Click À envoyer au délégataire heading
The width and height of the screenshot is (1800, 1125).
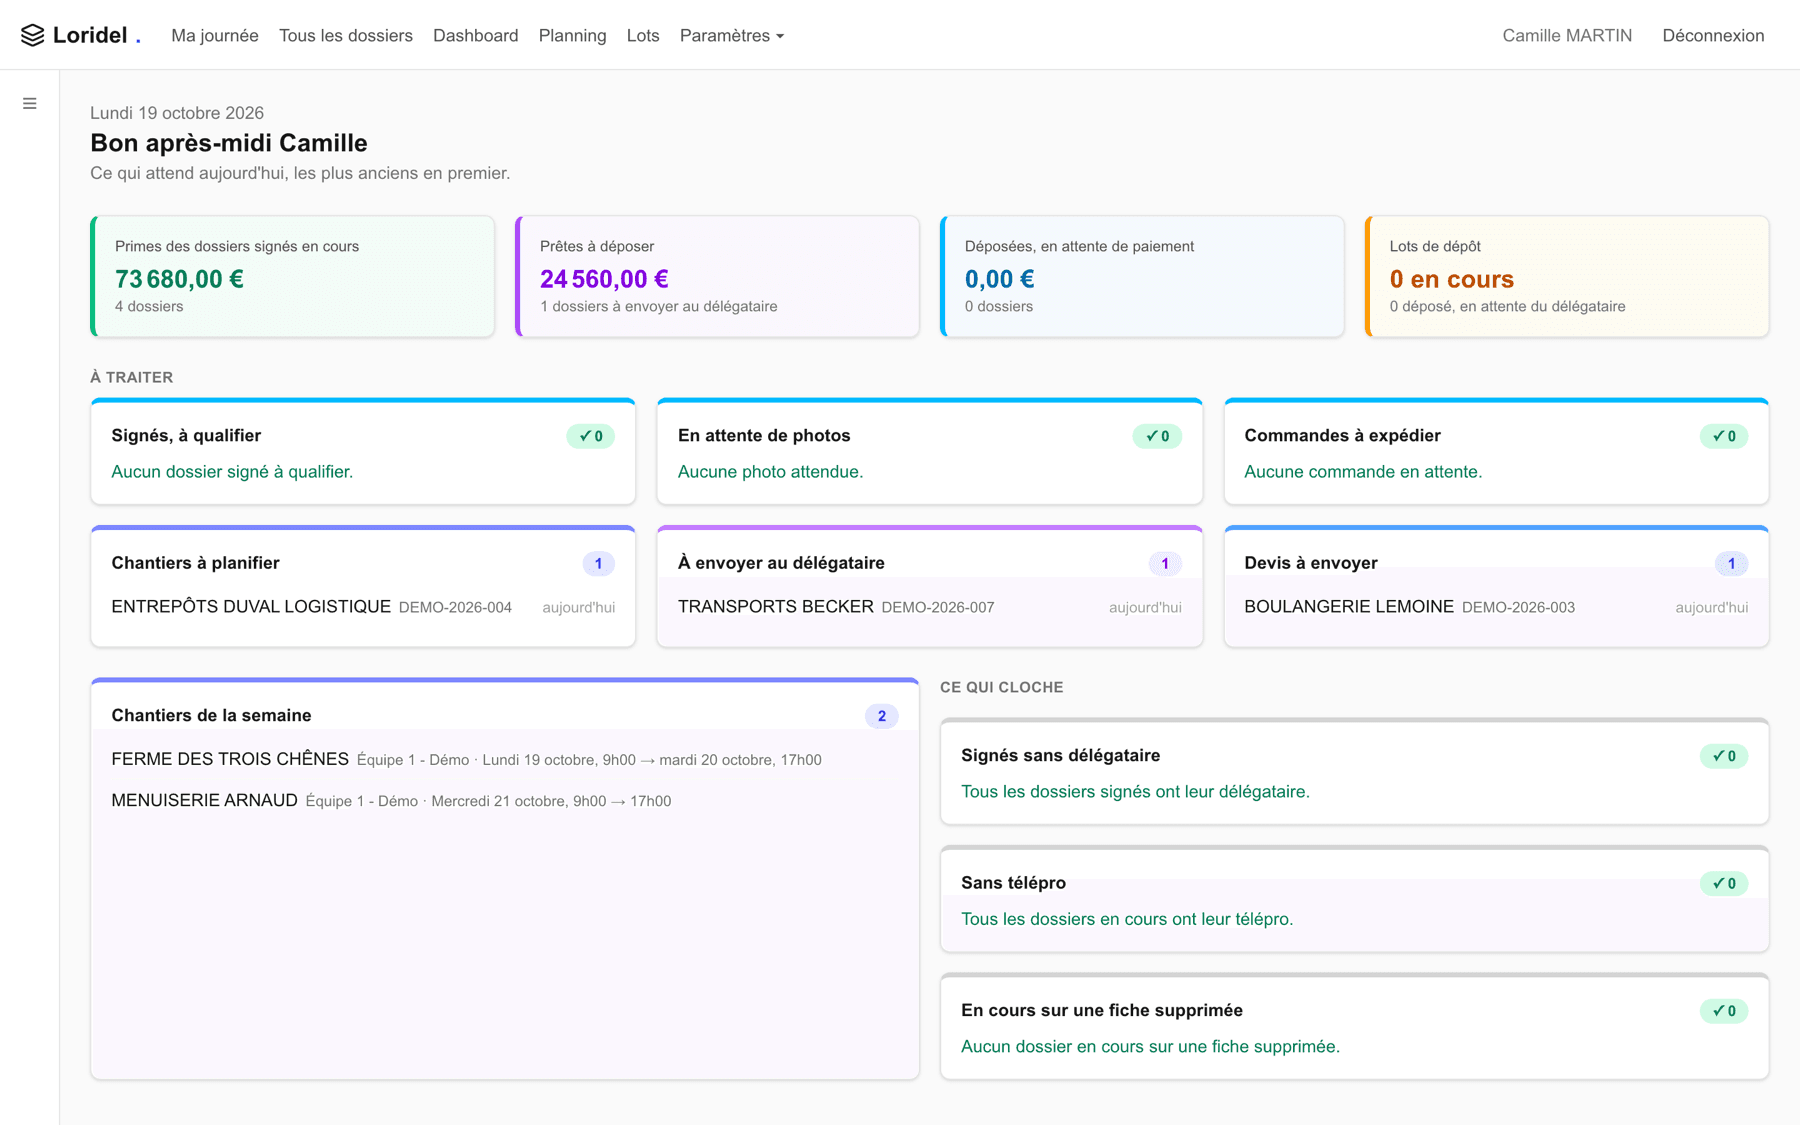point(781,563)
